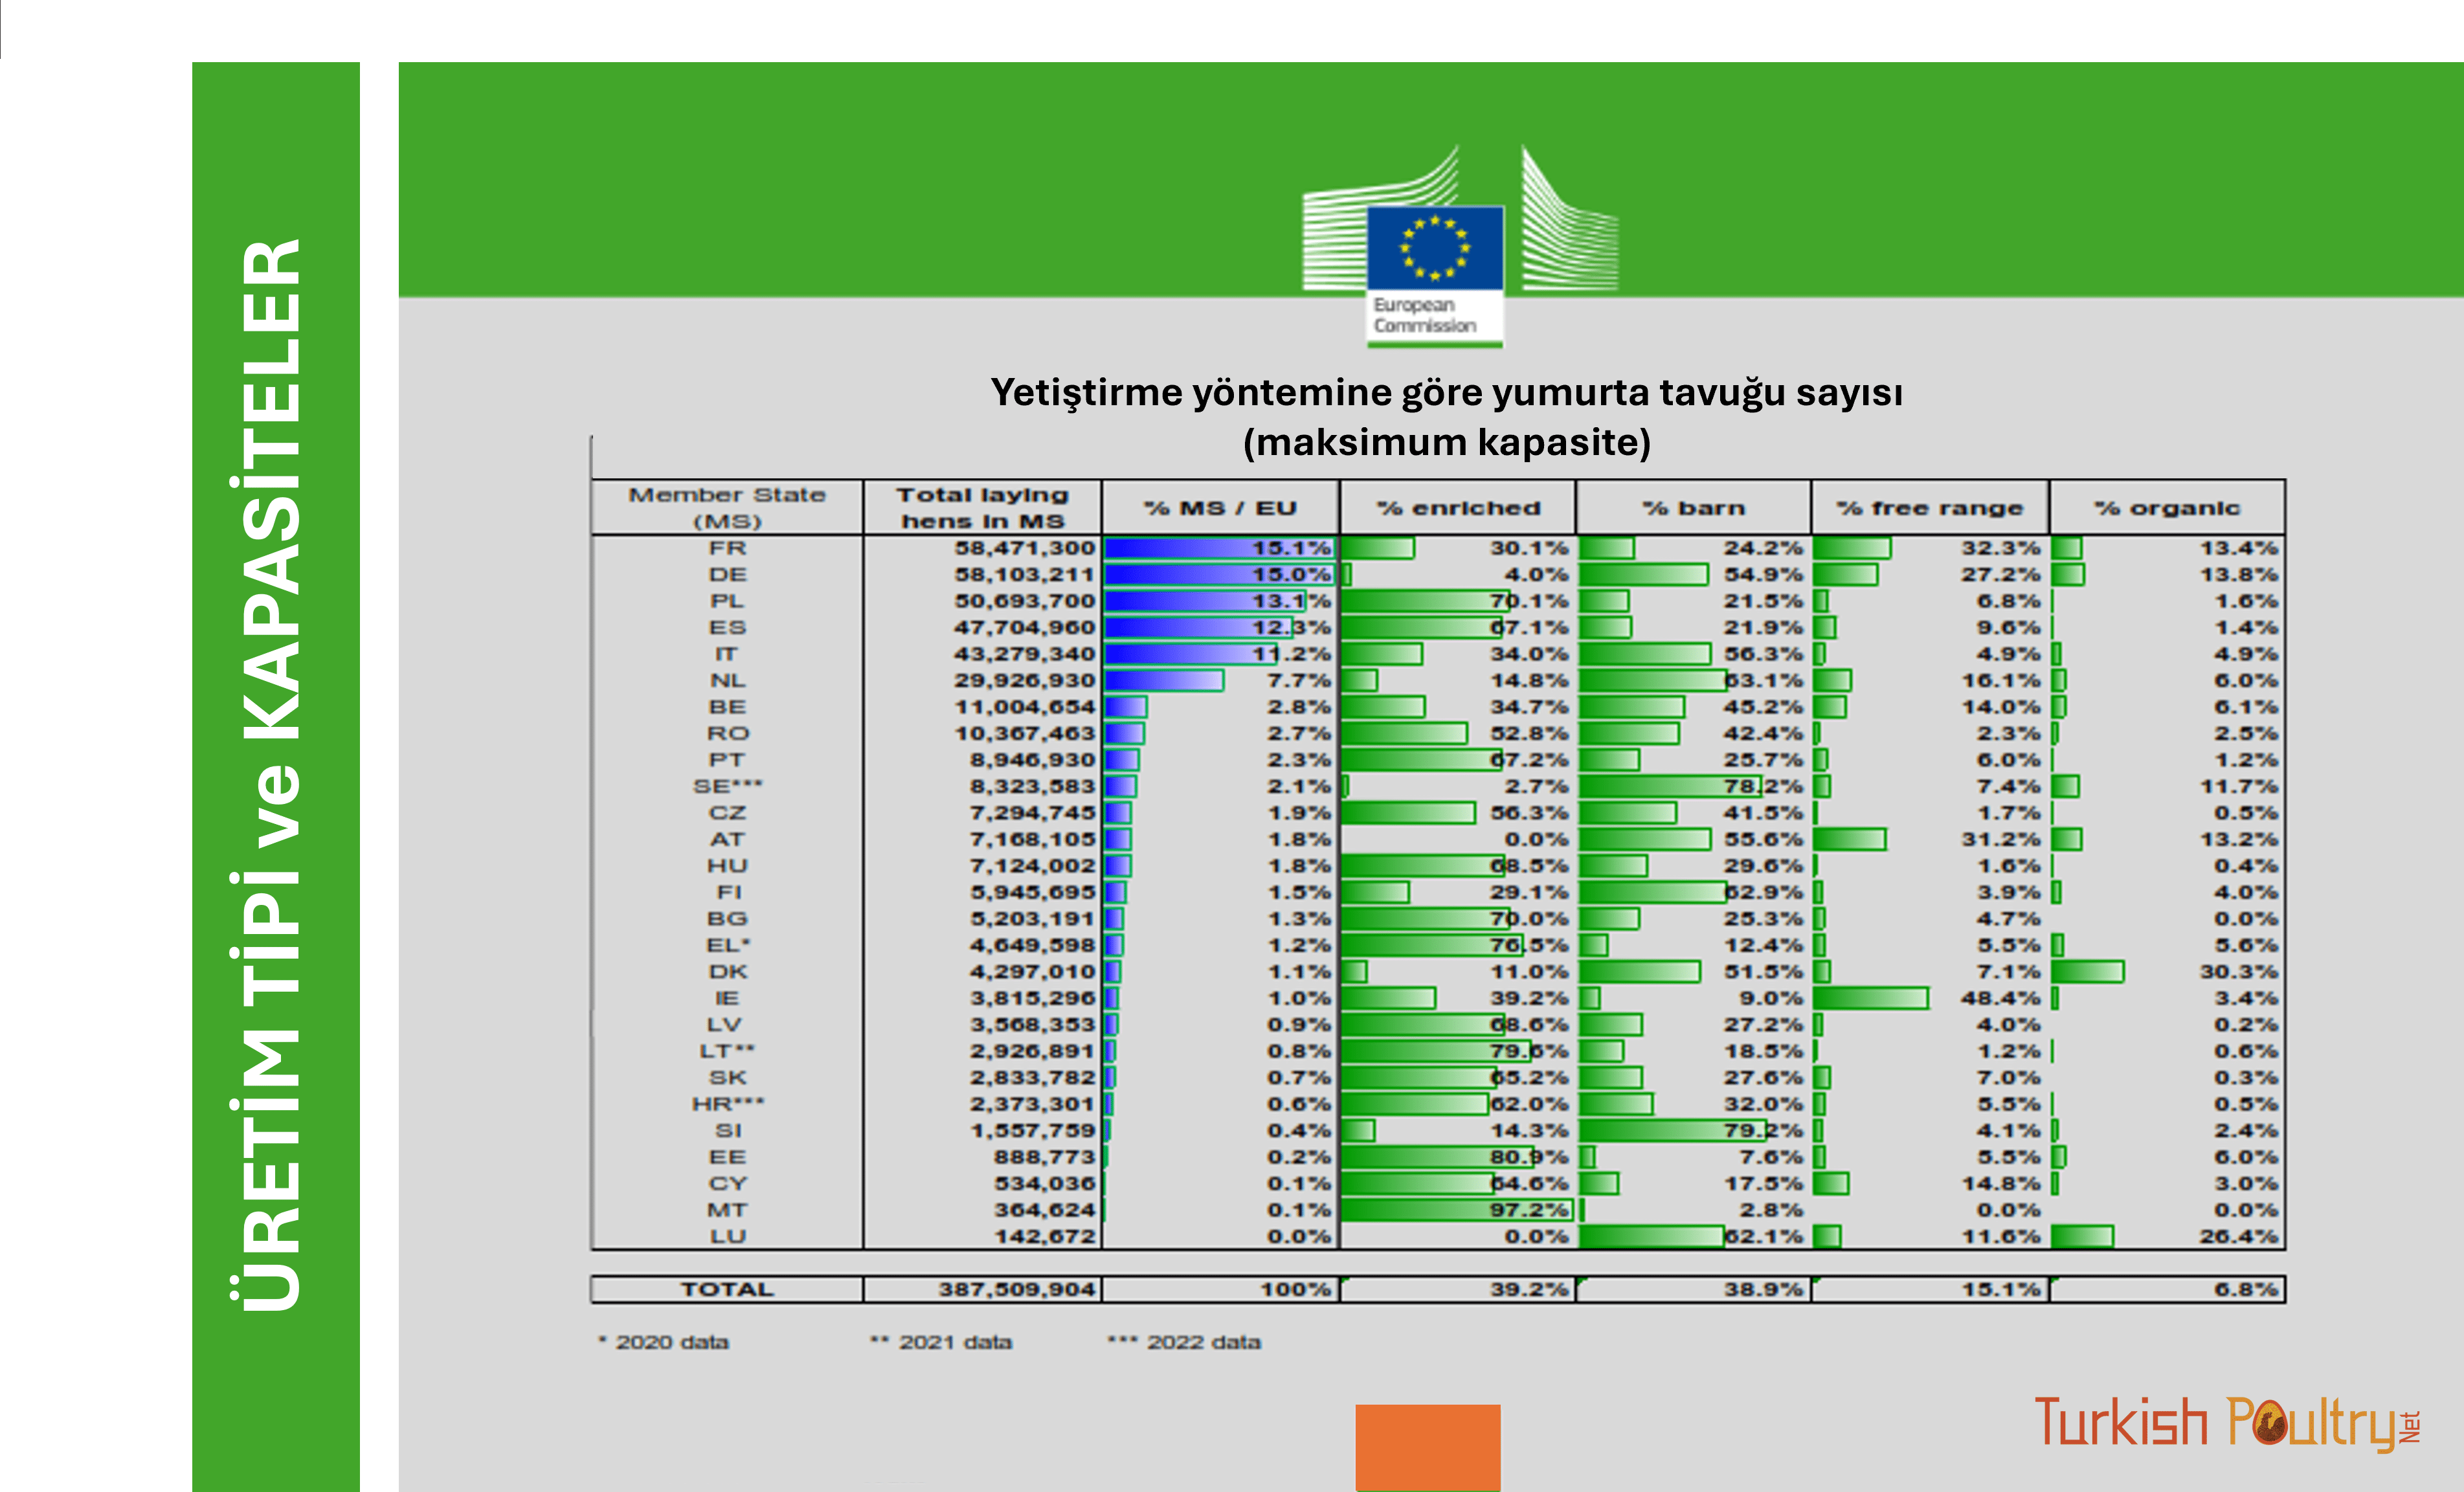Click the 31.2% free range value for AT
Image resolution: width=2464 pixels, height=1492 pixels.
2000,839
